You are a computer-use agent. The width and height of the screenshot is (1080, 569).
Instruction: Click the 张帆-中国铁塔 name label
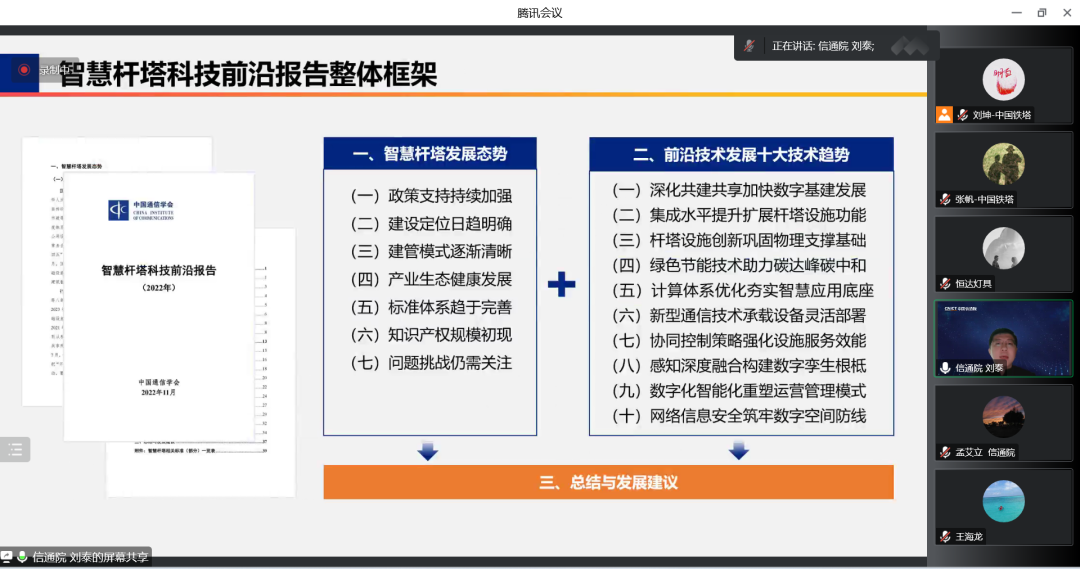click(984, 199)
